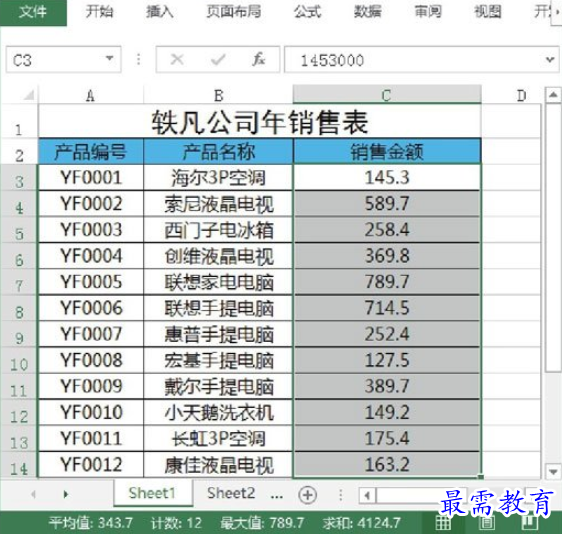
Task: Select cell containing 海尔3P空调
Action: [x=218, y=177]
